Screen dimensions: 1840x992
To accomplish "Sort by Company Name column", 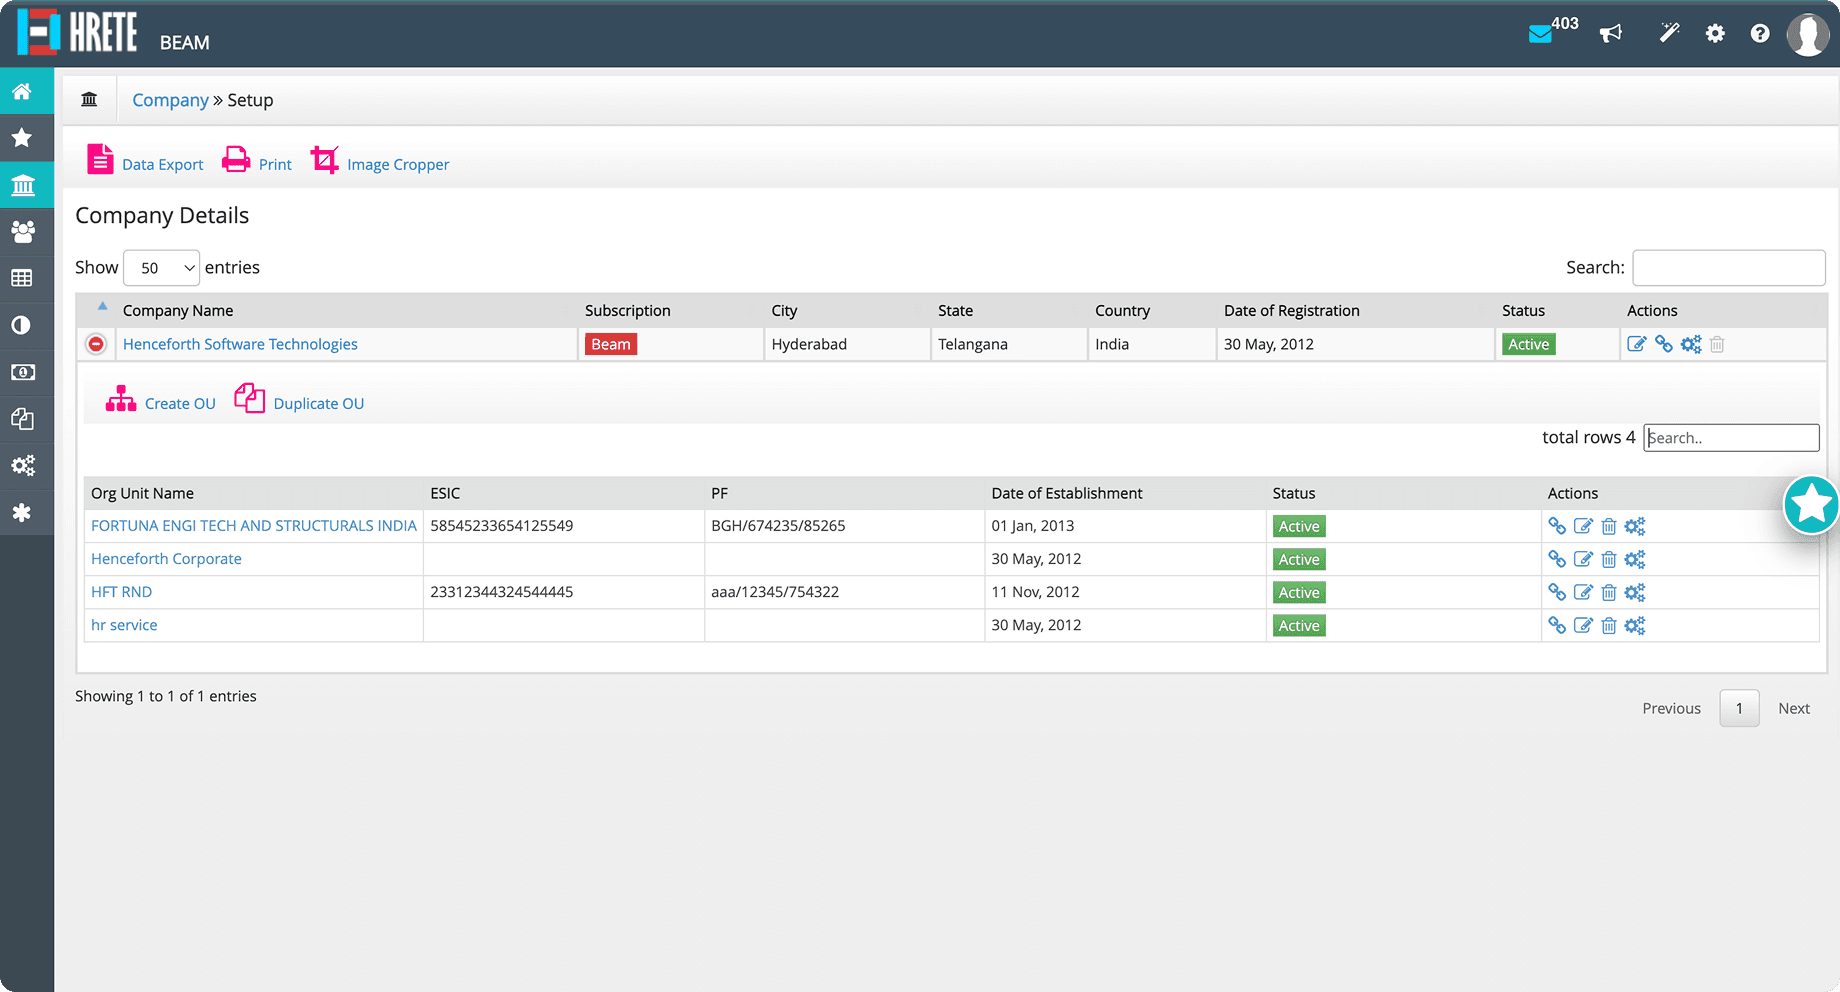I will 178,311.
